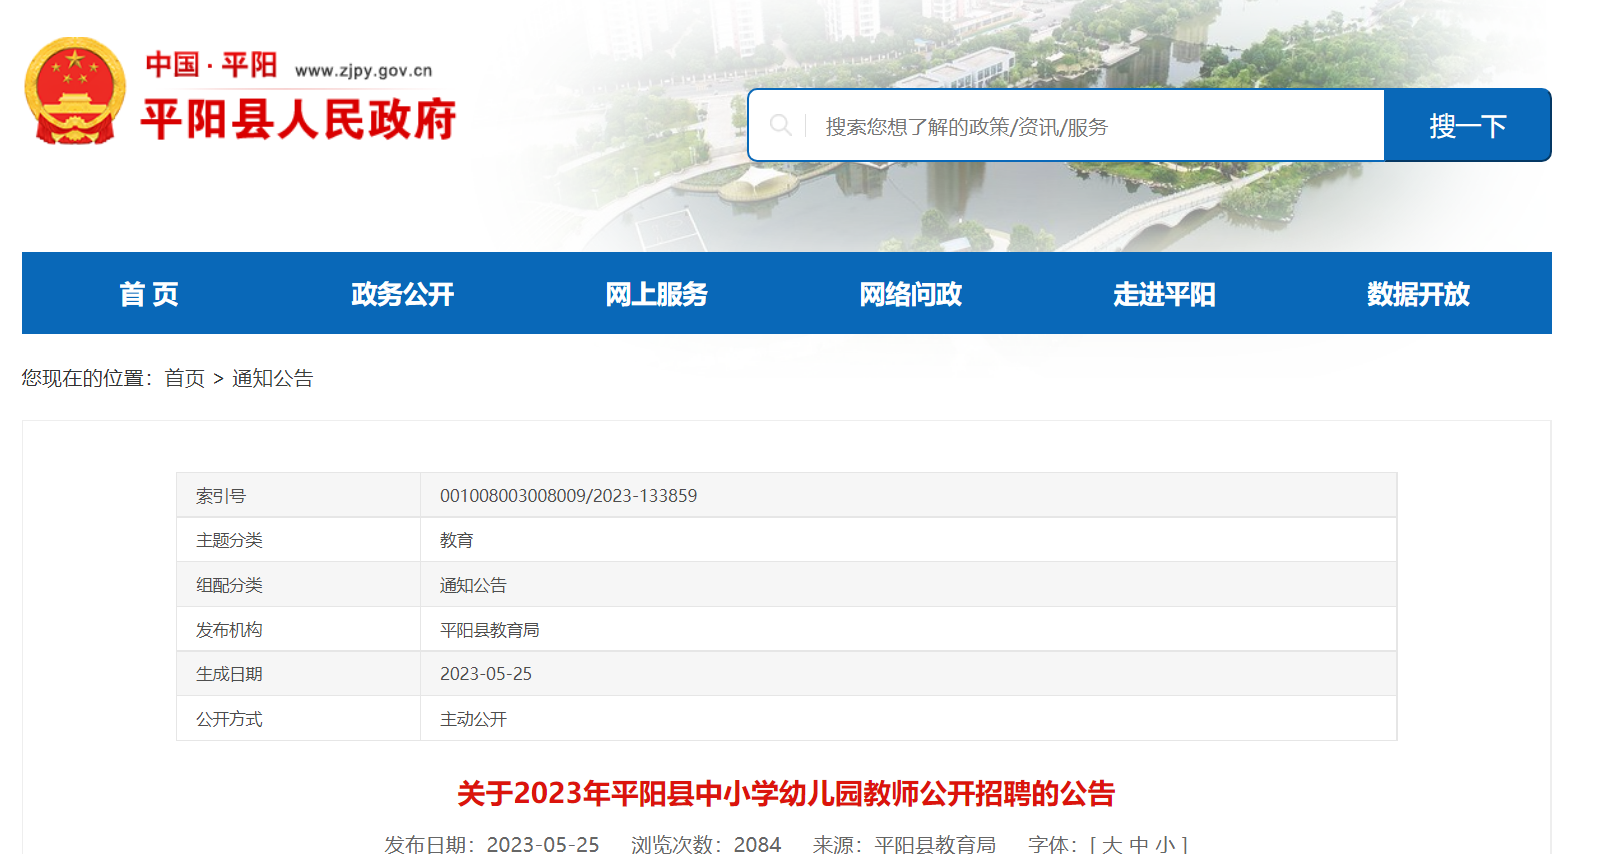Click the 主动公开 disclosure method value
The height and width of the screenshot is (854, 1597).
pos(473,719)
